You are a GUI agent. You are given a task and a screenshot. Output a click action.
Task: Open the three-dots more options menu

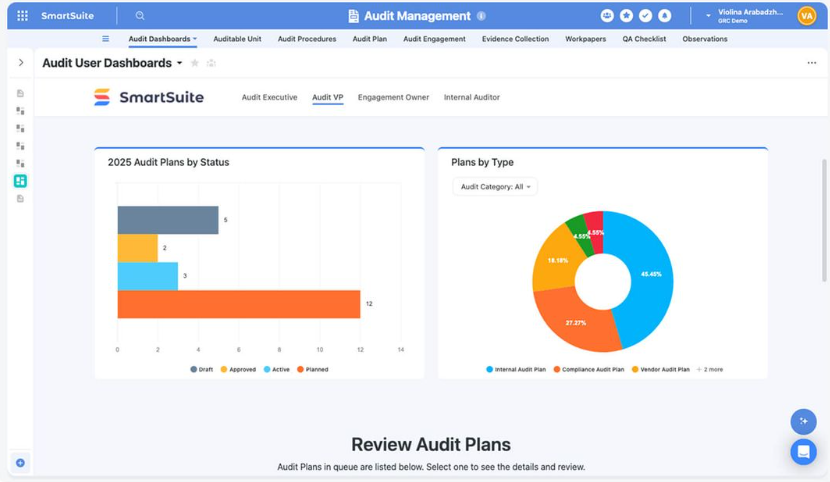click(x=811, y=63)
